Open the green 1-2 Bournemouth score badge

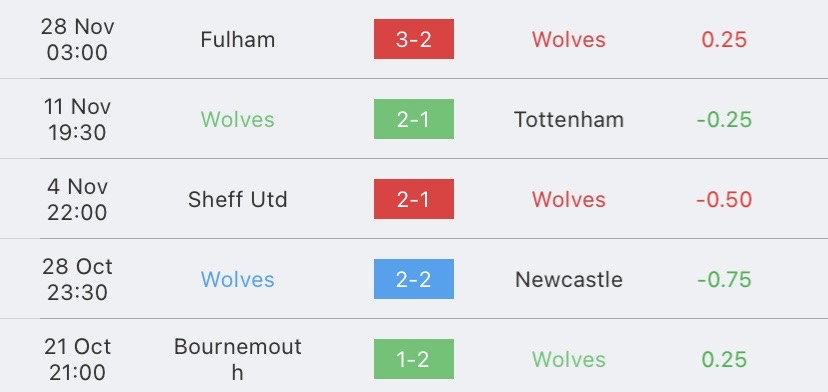coord(413,359)
